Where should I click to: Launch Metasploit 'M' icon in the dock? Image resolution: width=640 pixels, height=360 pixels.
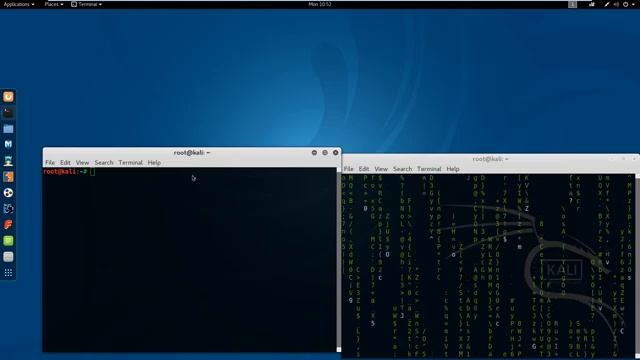tap(8, 144)
